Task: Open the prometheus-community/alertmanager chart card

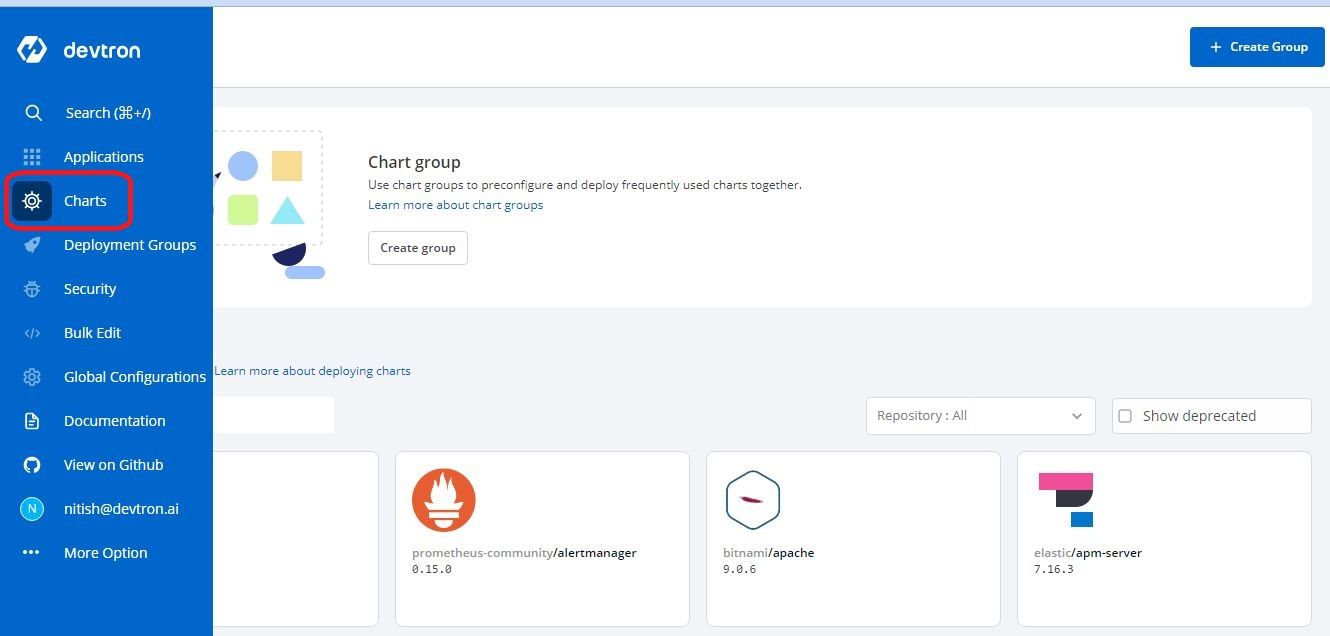Action: (542, 538)
